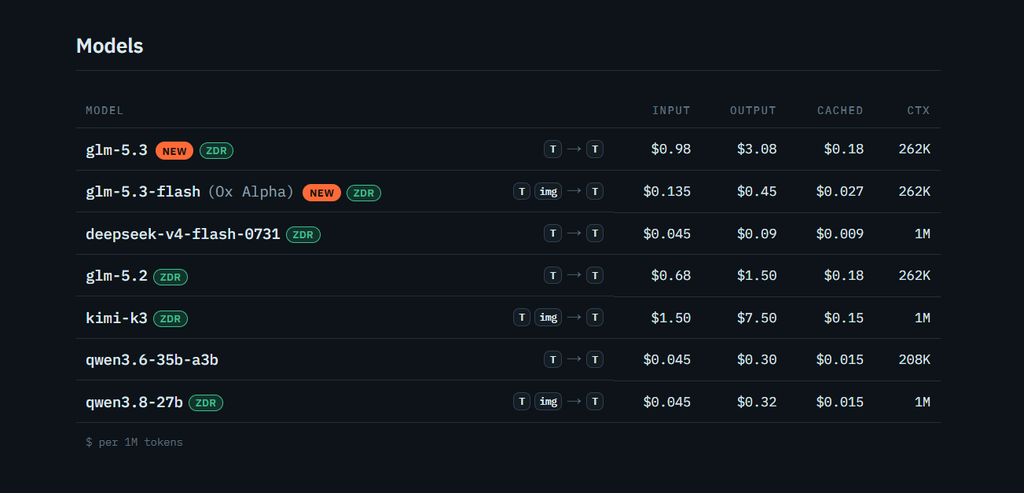Click the MODEL column header
The image size is (1024, 493).
[x=104, y=110]
